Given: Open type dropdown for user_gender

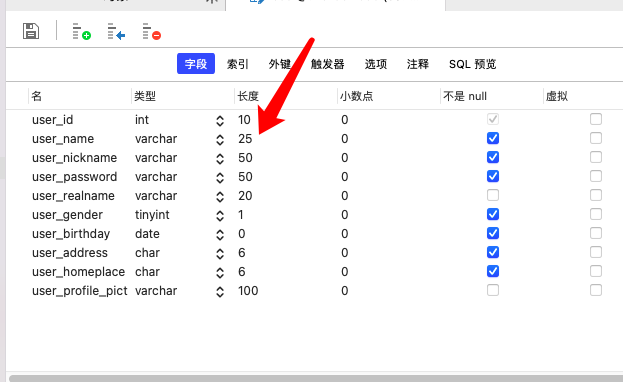Looking at the screenshot, I should (x=220, y=216).
